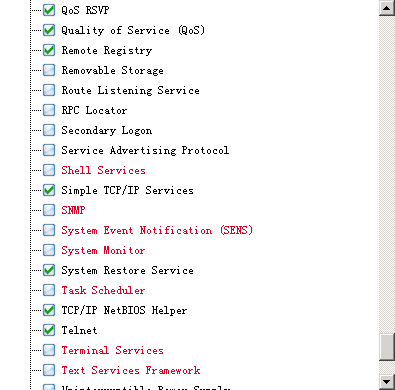The image size is (395, 390).
Task: Click the scrollbar up arrow
Action: click(x=387, y=8)
